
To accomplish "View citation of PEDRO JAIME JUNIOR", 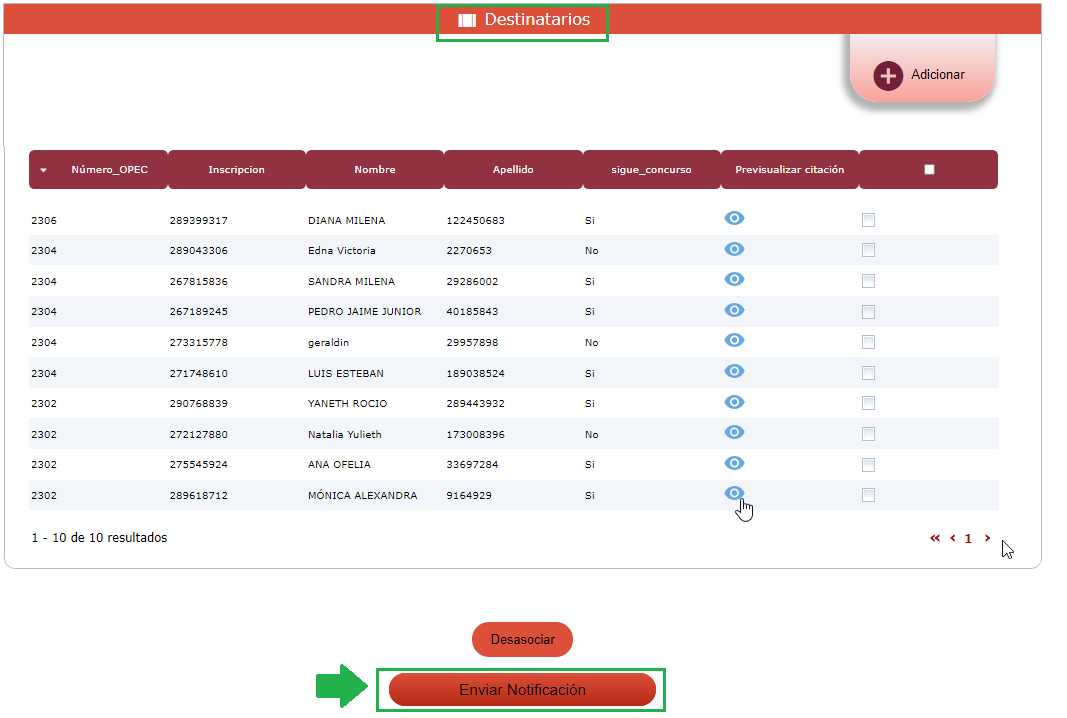I will pos(734,310).
